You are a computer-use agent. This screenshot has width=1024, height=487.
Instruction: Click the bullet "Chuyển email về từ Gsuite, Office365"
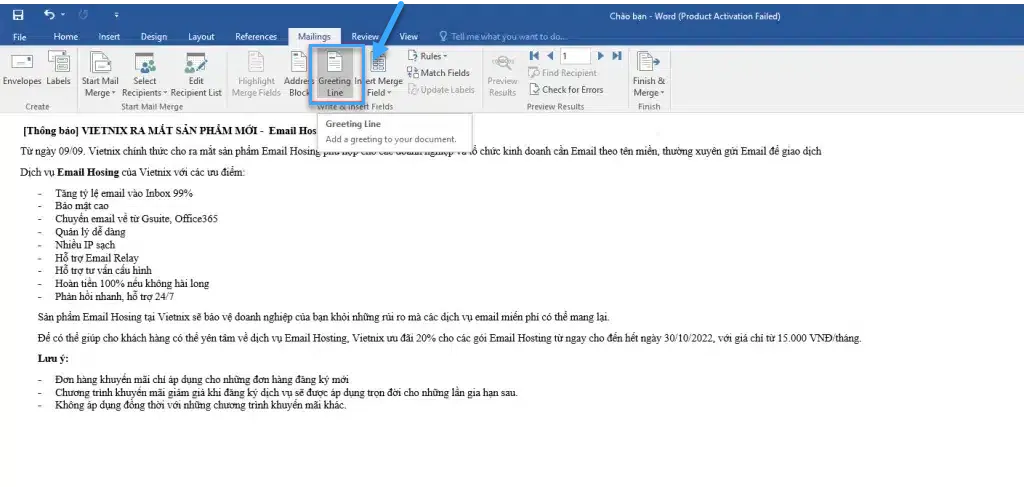[136, 219]
